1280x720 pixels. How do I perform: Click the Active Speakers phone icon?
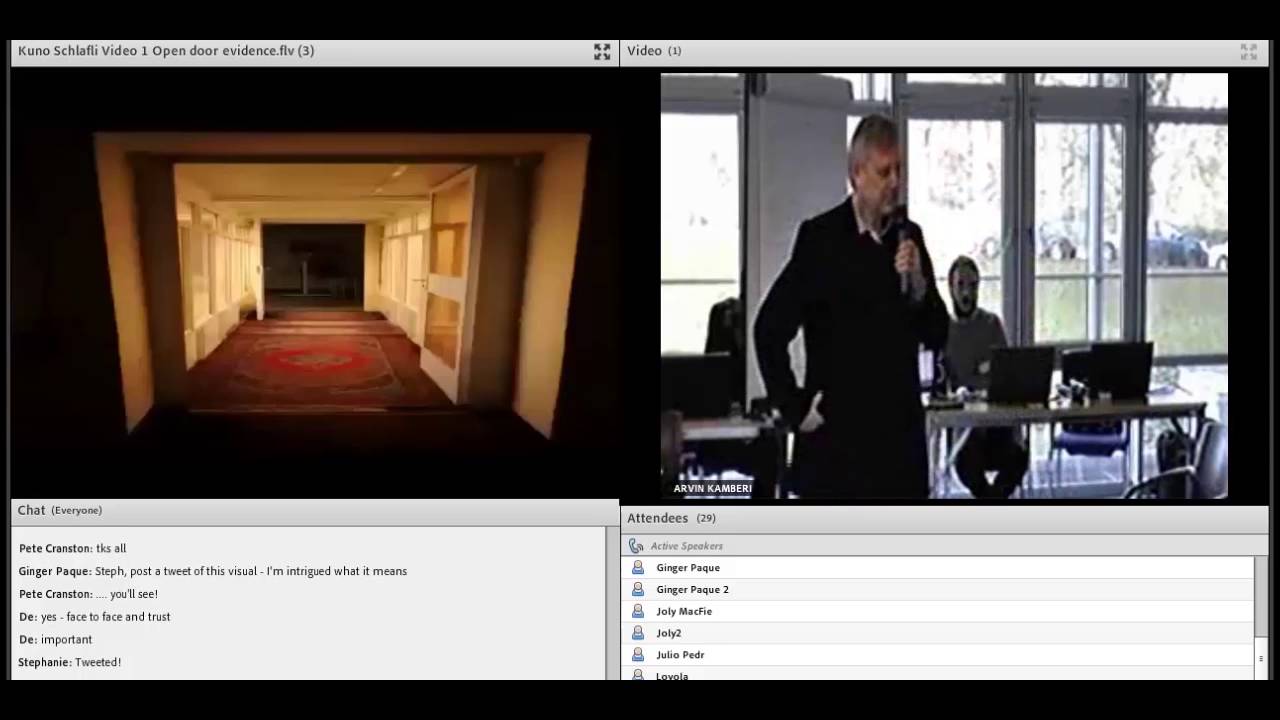click(x=636, y=546)
